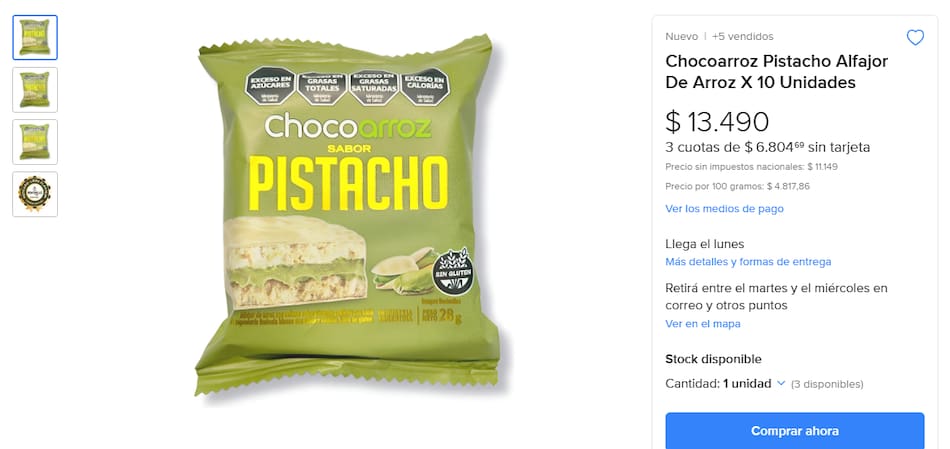Click the $ 13.490 price
The image size is (950, 449).
tap(717, 122)
